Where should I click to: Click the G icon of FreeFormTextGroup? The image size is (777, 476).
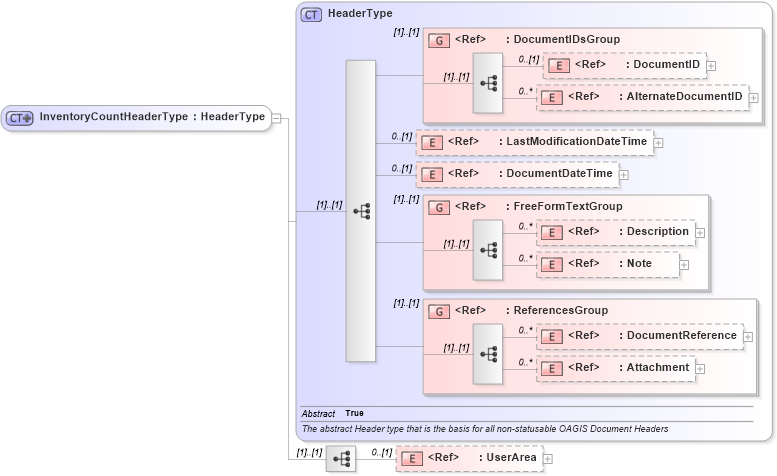coord(439,207)
